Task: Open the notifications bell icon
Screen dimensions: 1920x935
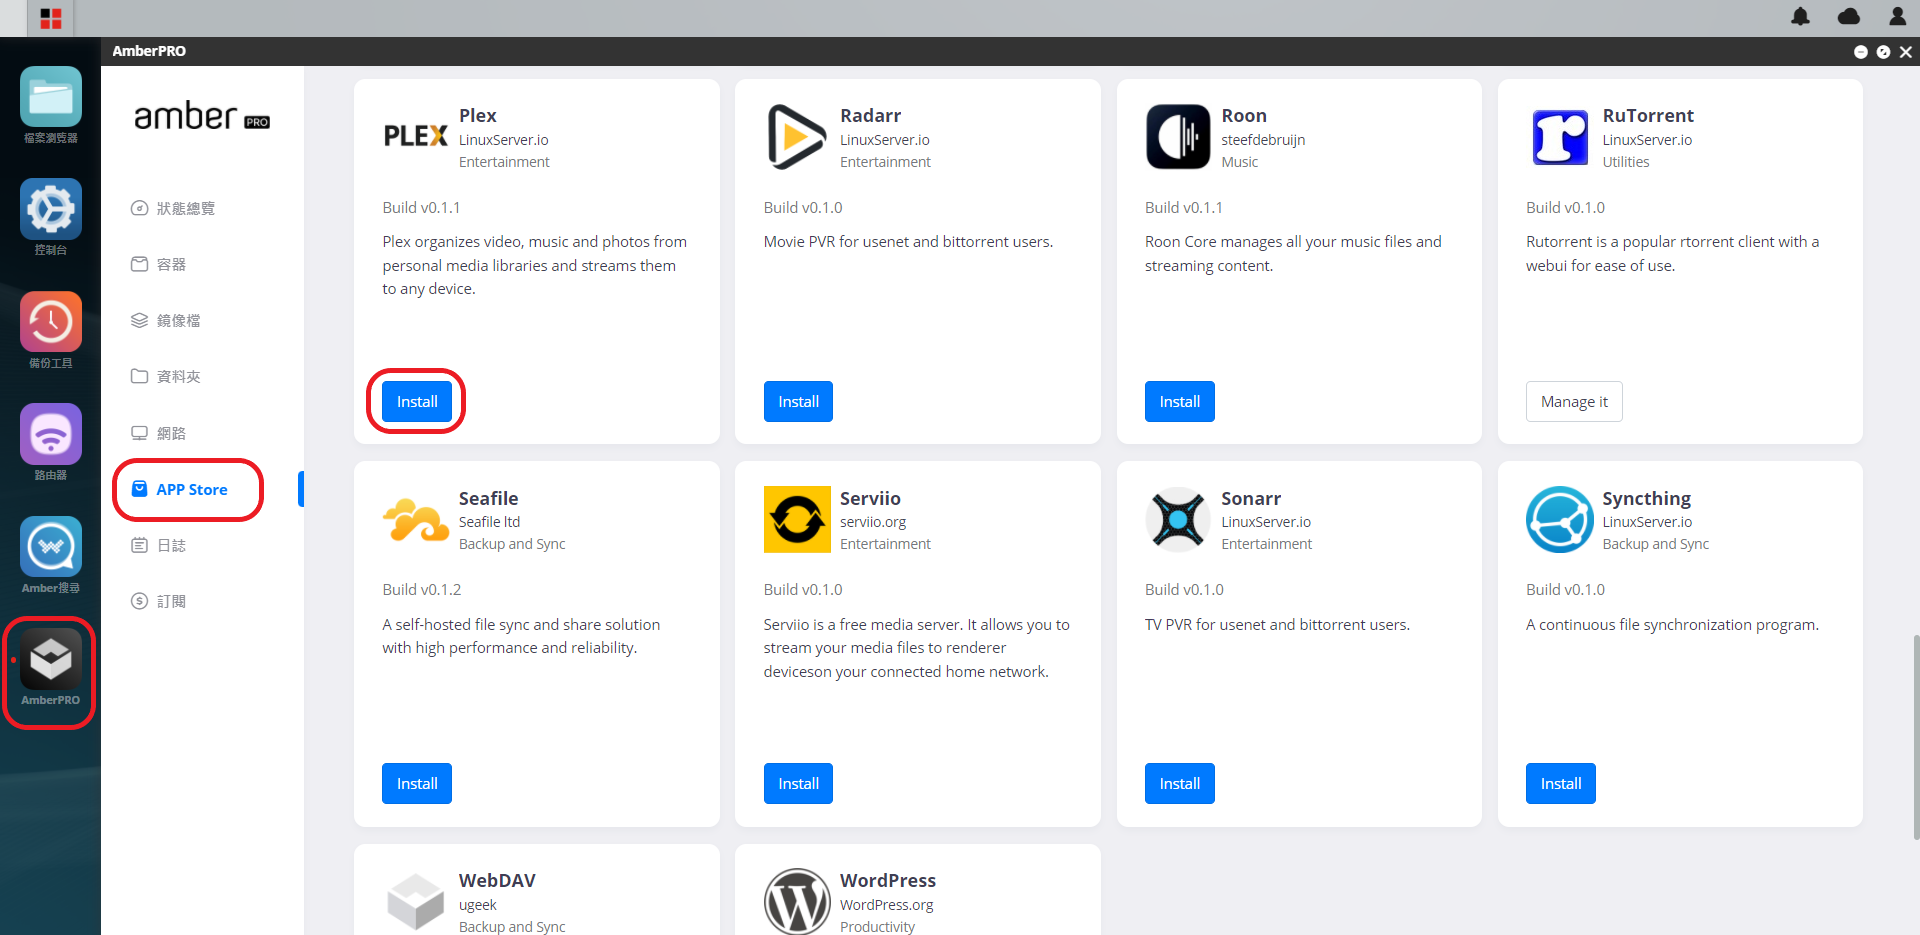Action: point(1800,17)
